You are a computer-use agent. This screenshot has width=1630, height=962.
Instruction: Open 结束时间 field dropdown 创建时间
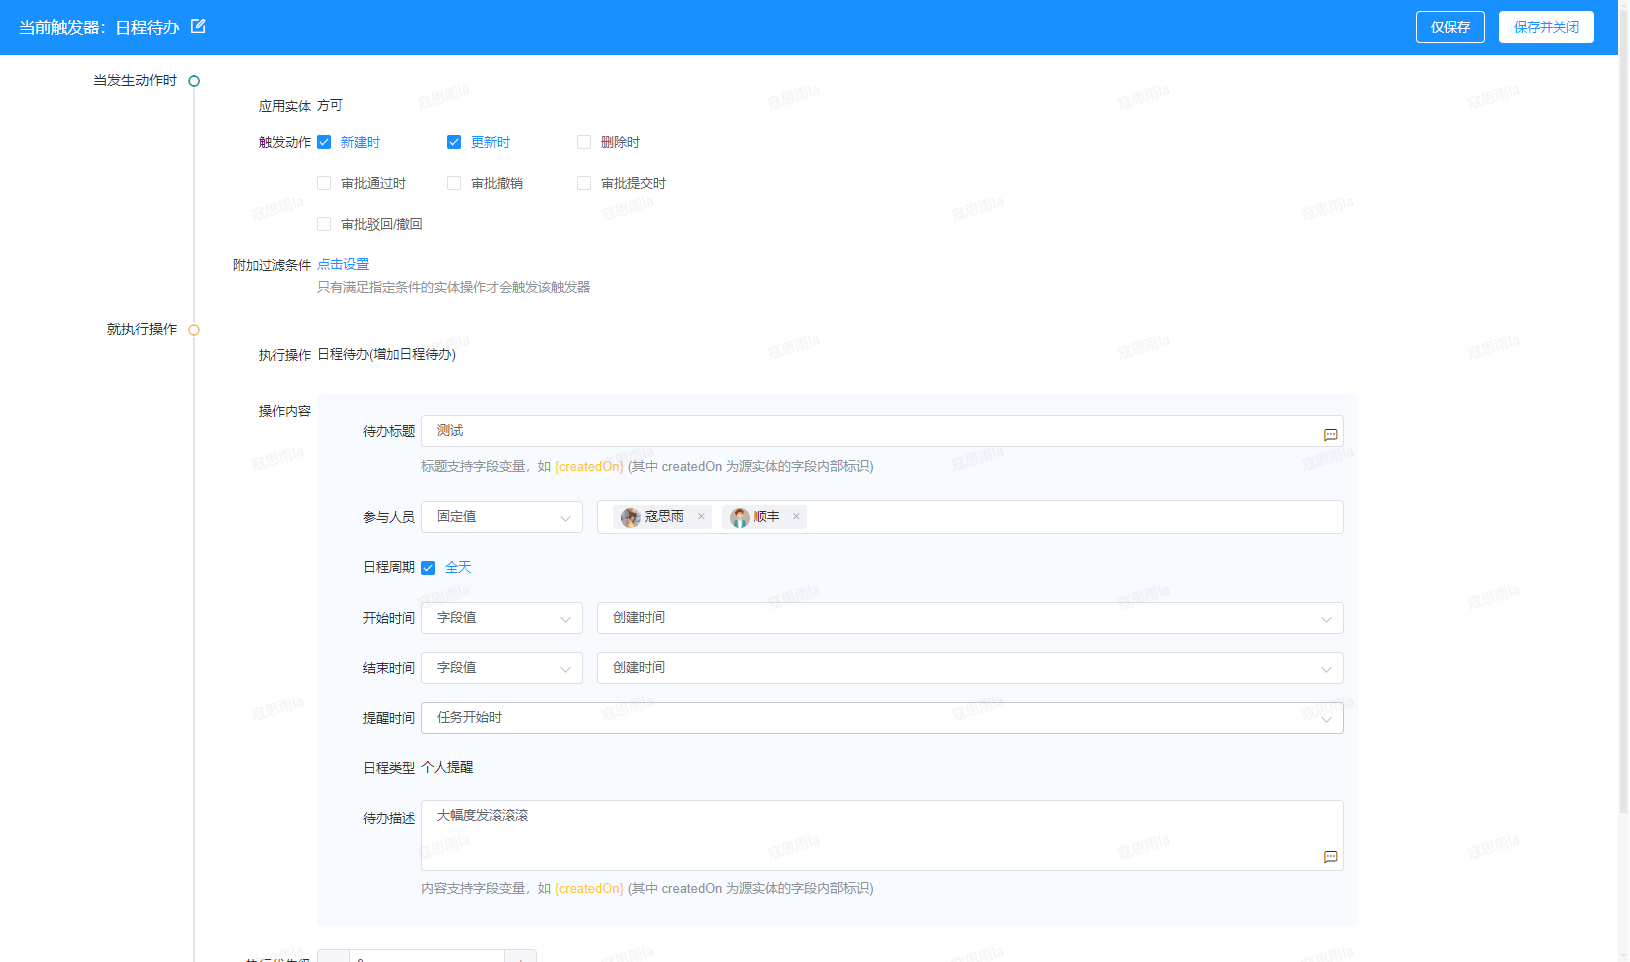[x=970, y=668]
